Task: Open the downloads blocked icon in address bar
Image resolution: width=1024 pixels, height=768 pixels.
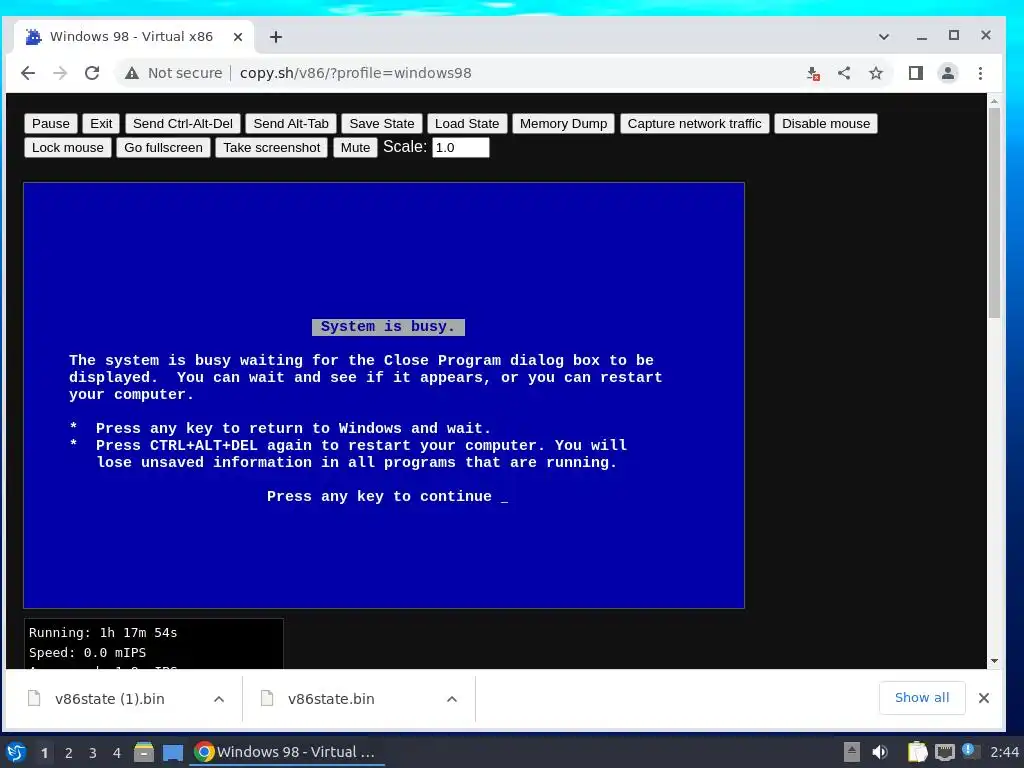Action: (812, 73)
